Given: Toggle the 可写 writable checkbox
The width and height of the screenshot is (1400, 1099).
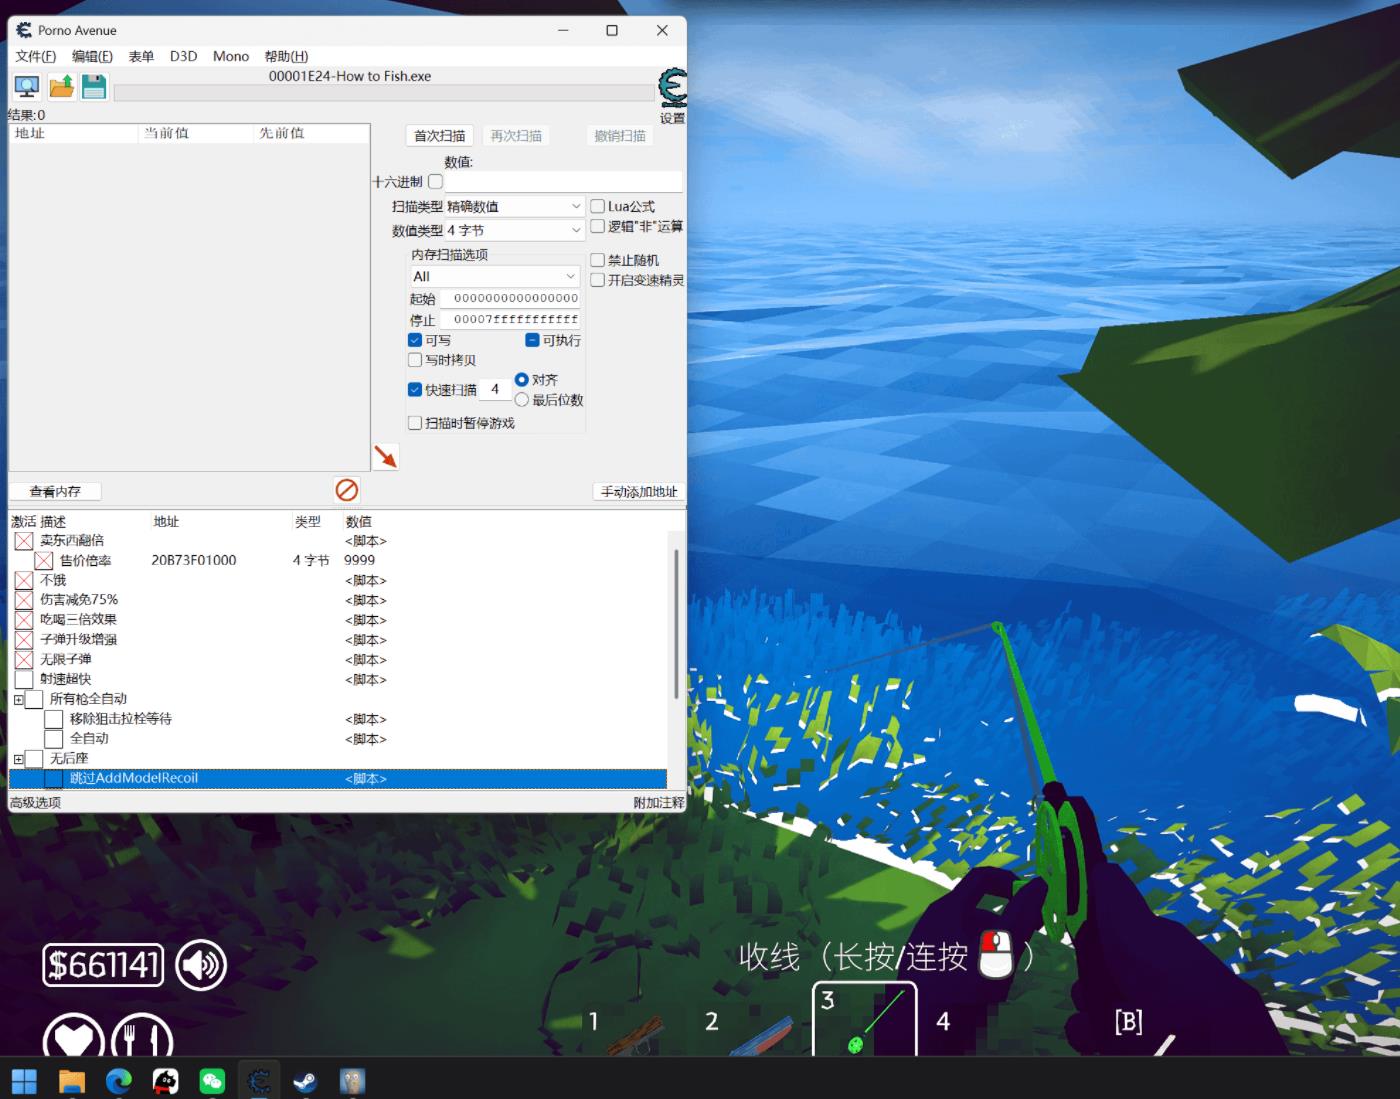Looking at the screenshot, I should pyautogui.click(x=415, y=340).
